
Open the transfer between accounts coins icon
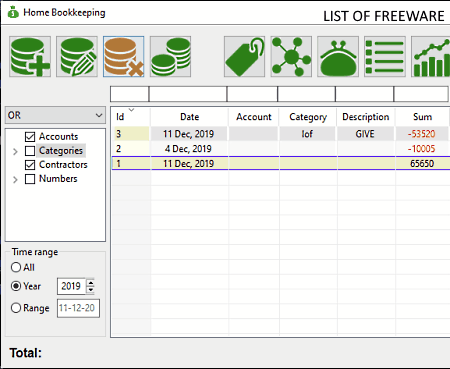(x=170, y=57)
